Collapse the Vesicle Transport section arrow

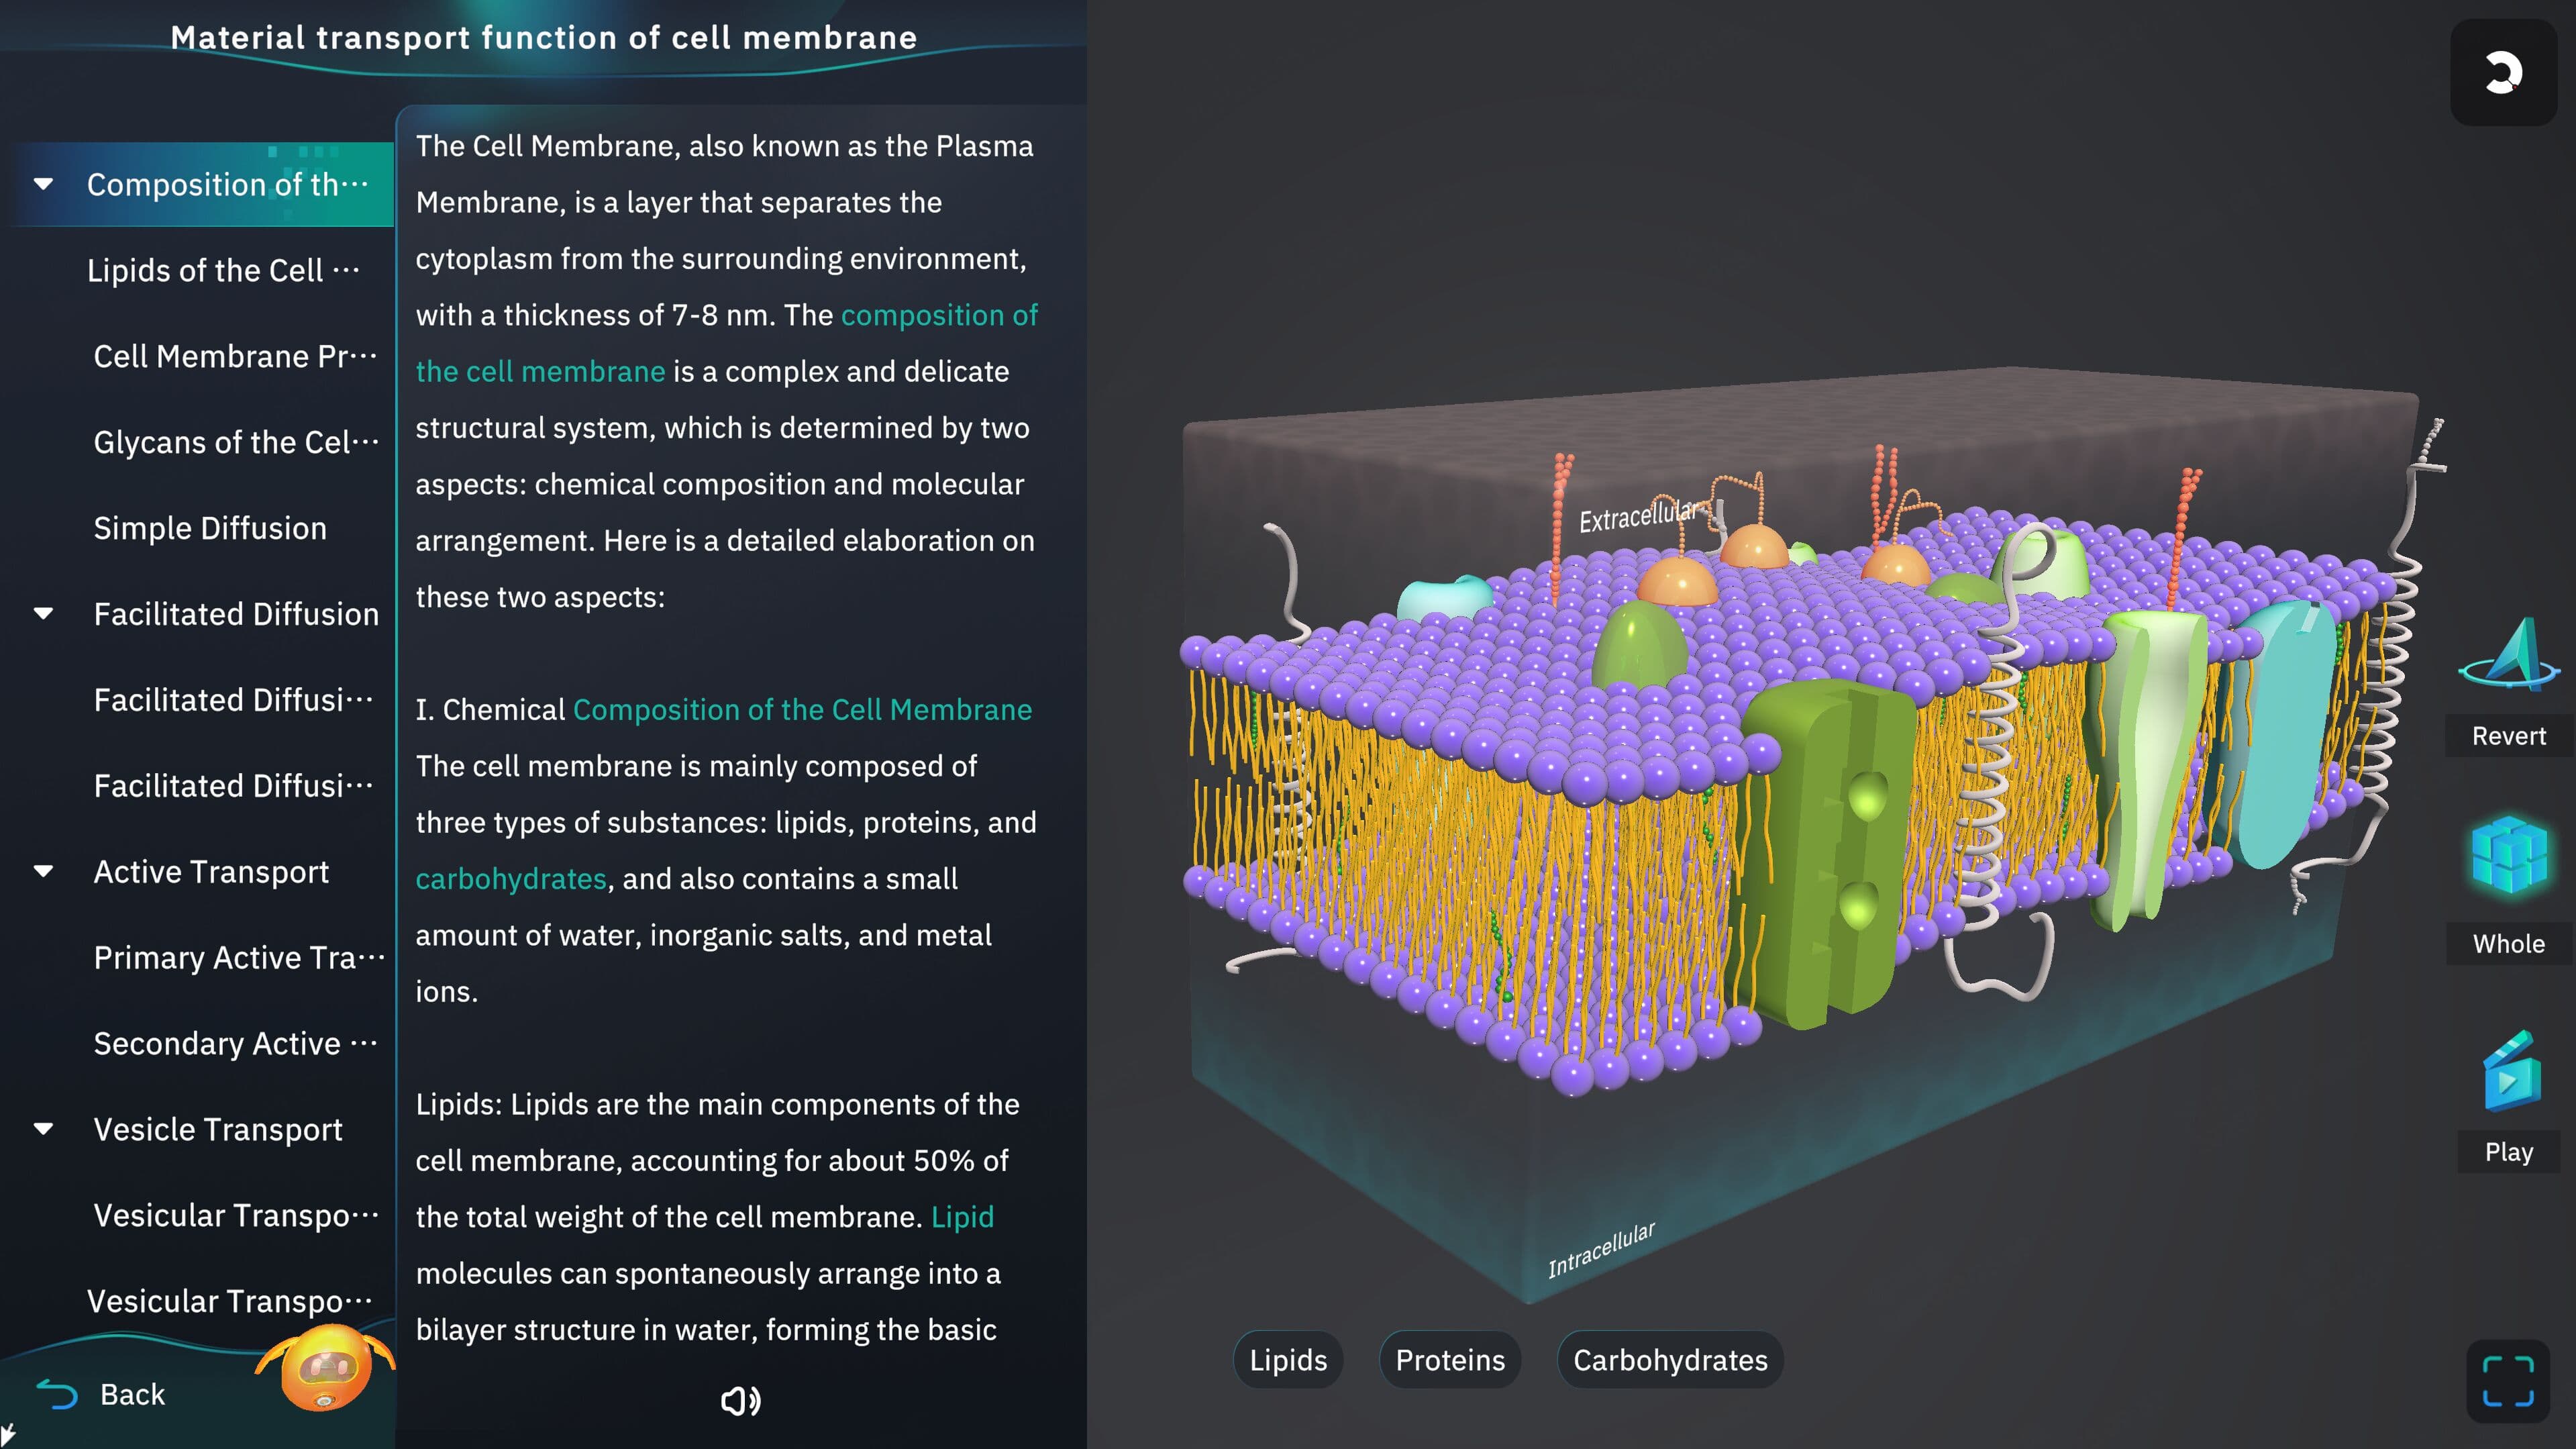click(x=43, y=1130)
